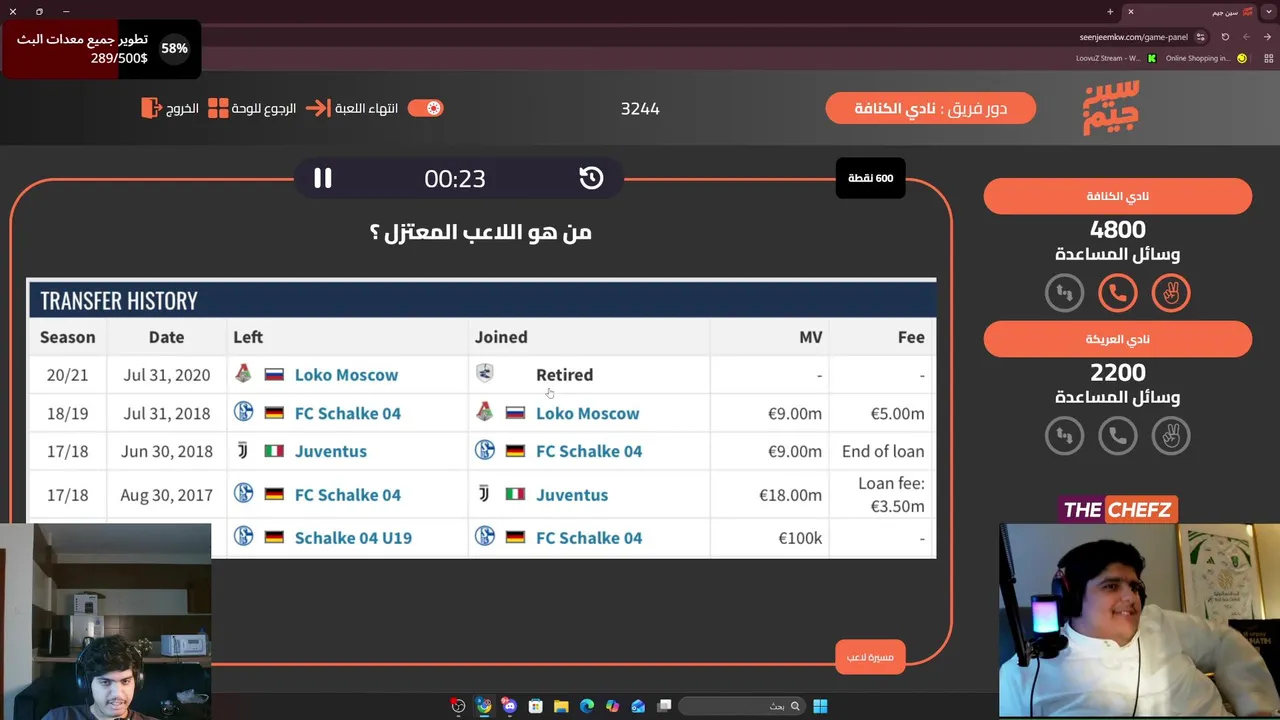Reset the timer with the circular arrow icon
This screenshot has width=1280, height=720.
tap(591, 178)
